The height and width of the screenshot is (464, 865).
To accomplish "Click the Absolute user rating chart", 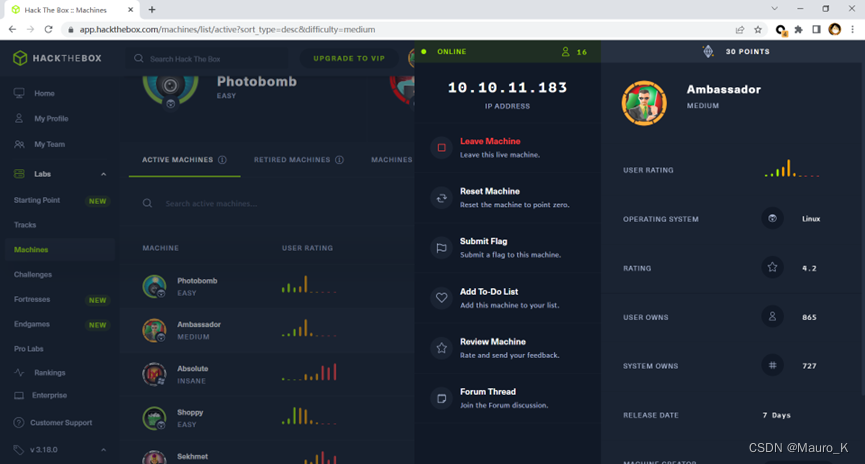I will pos(309,372).
